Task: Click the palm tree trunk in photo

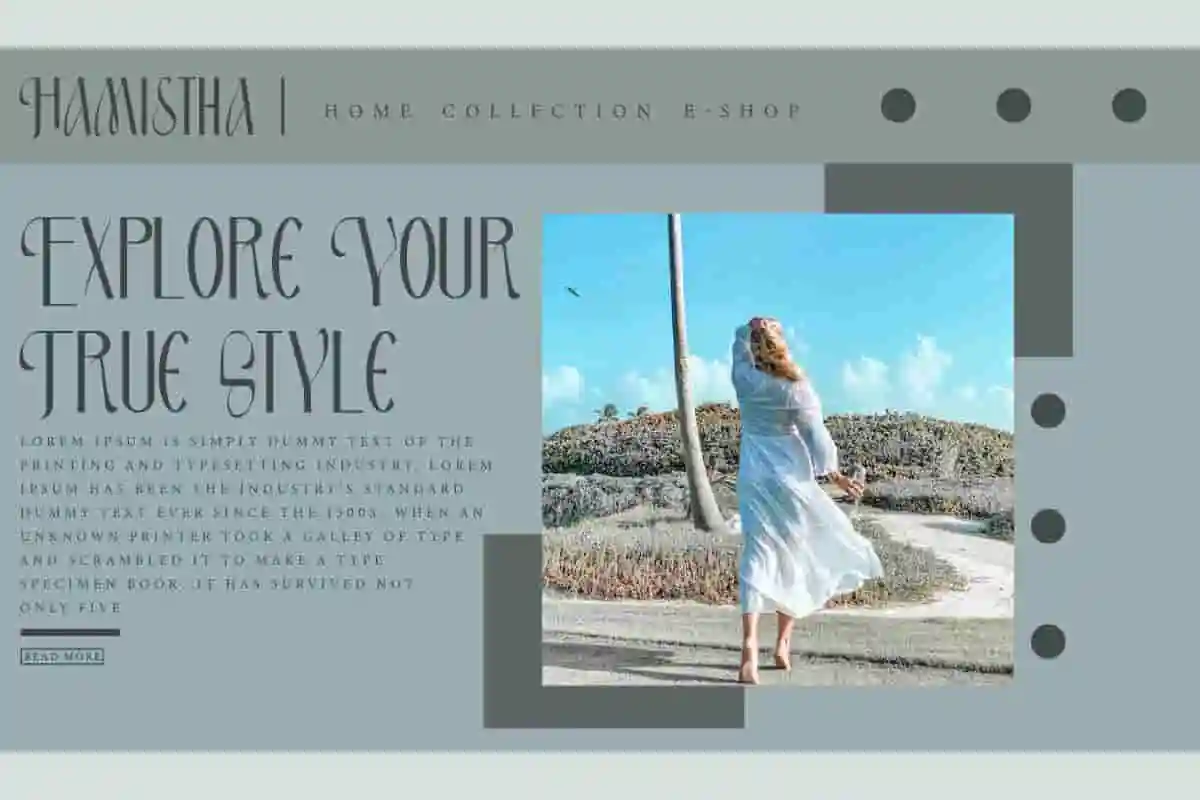Action: (x=685, y=380)
